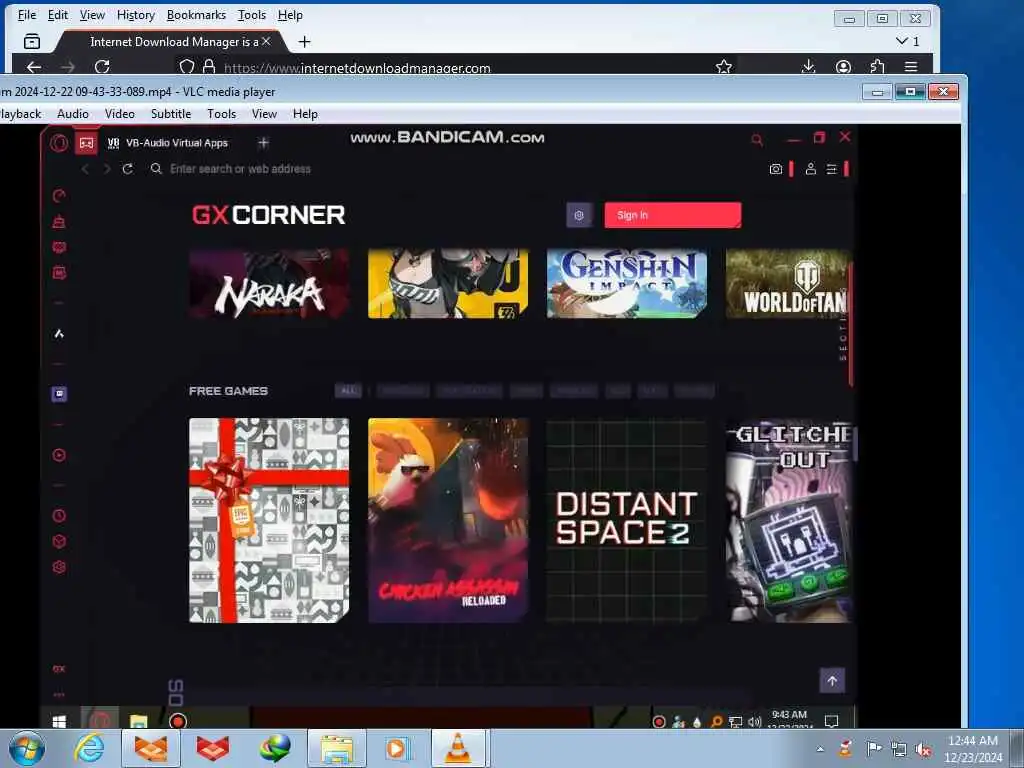This screenshot has width=1024, height=768.
Task: Go back using the Firefox back arrow
Action: tap(34, 67)
